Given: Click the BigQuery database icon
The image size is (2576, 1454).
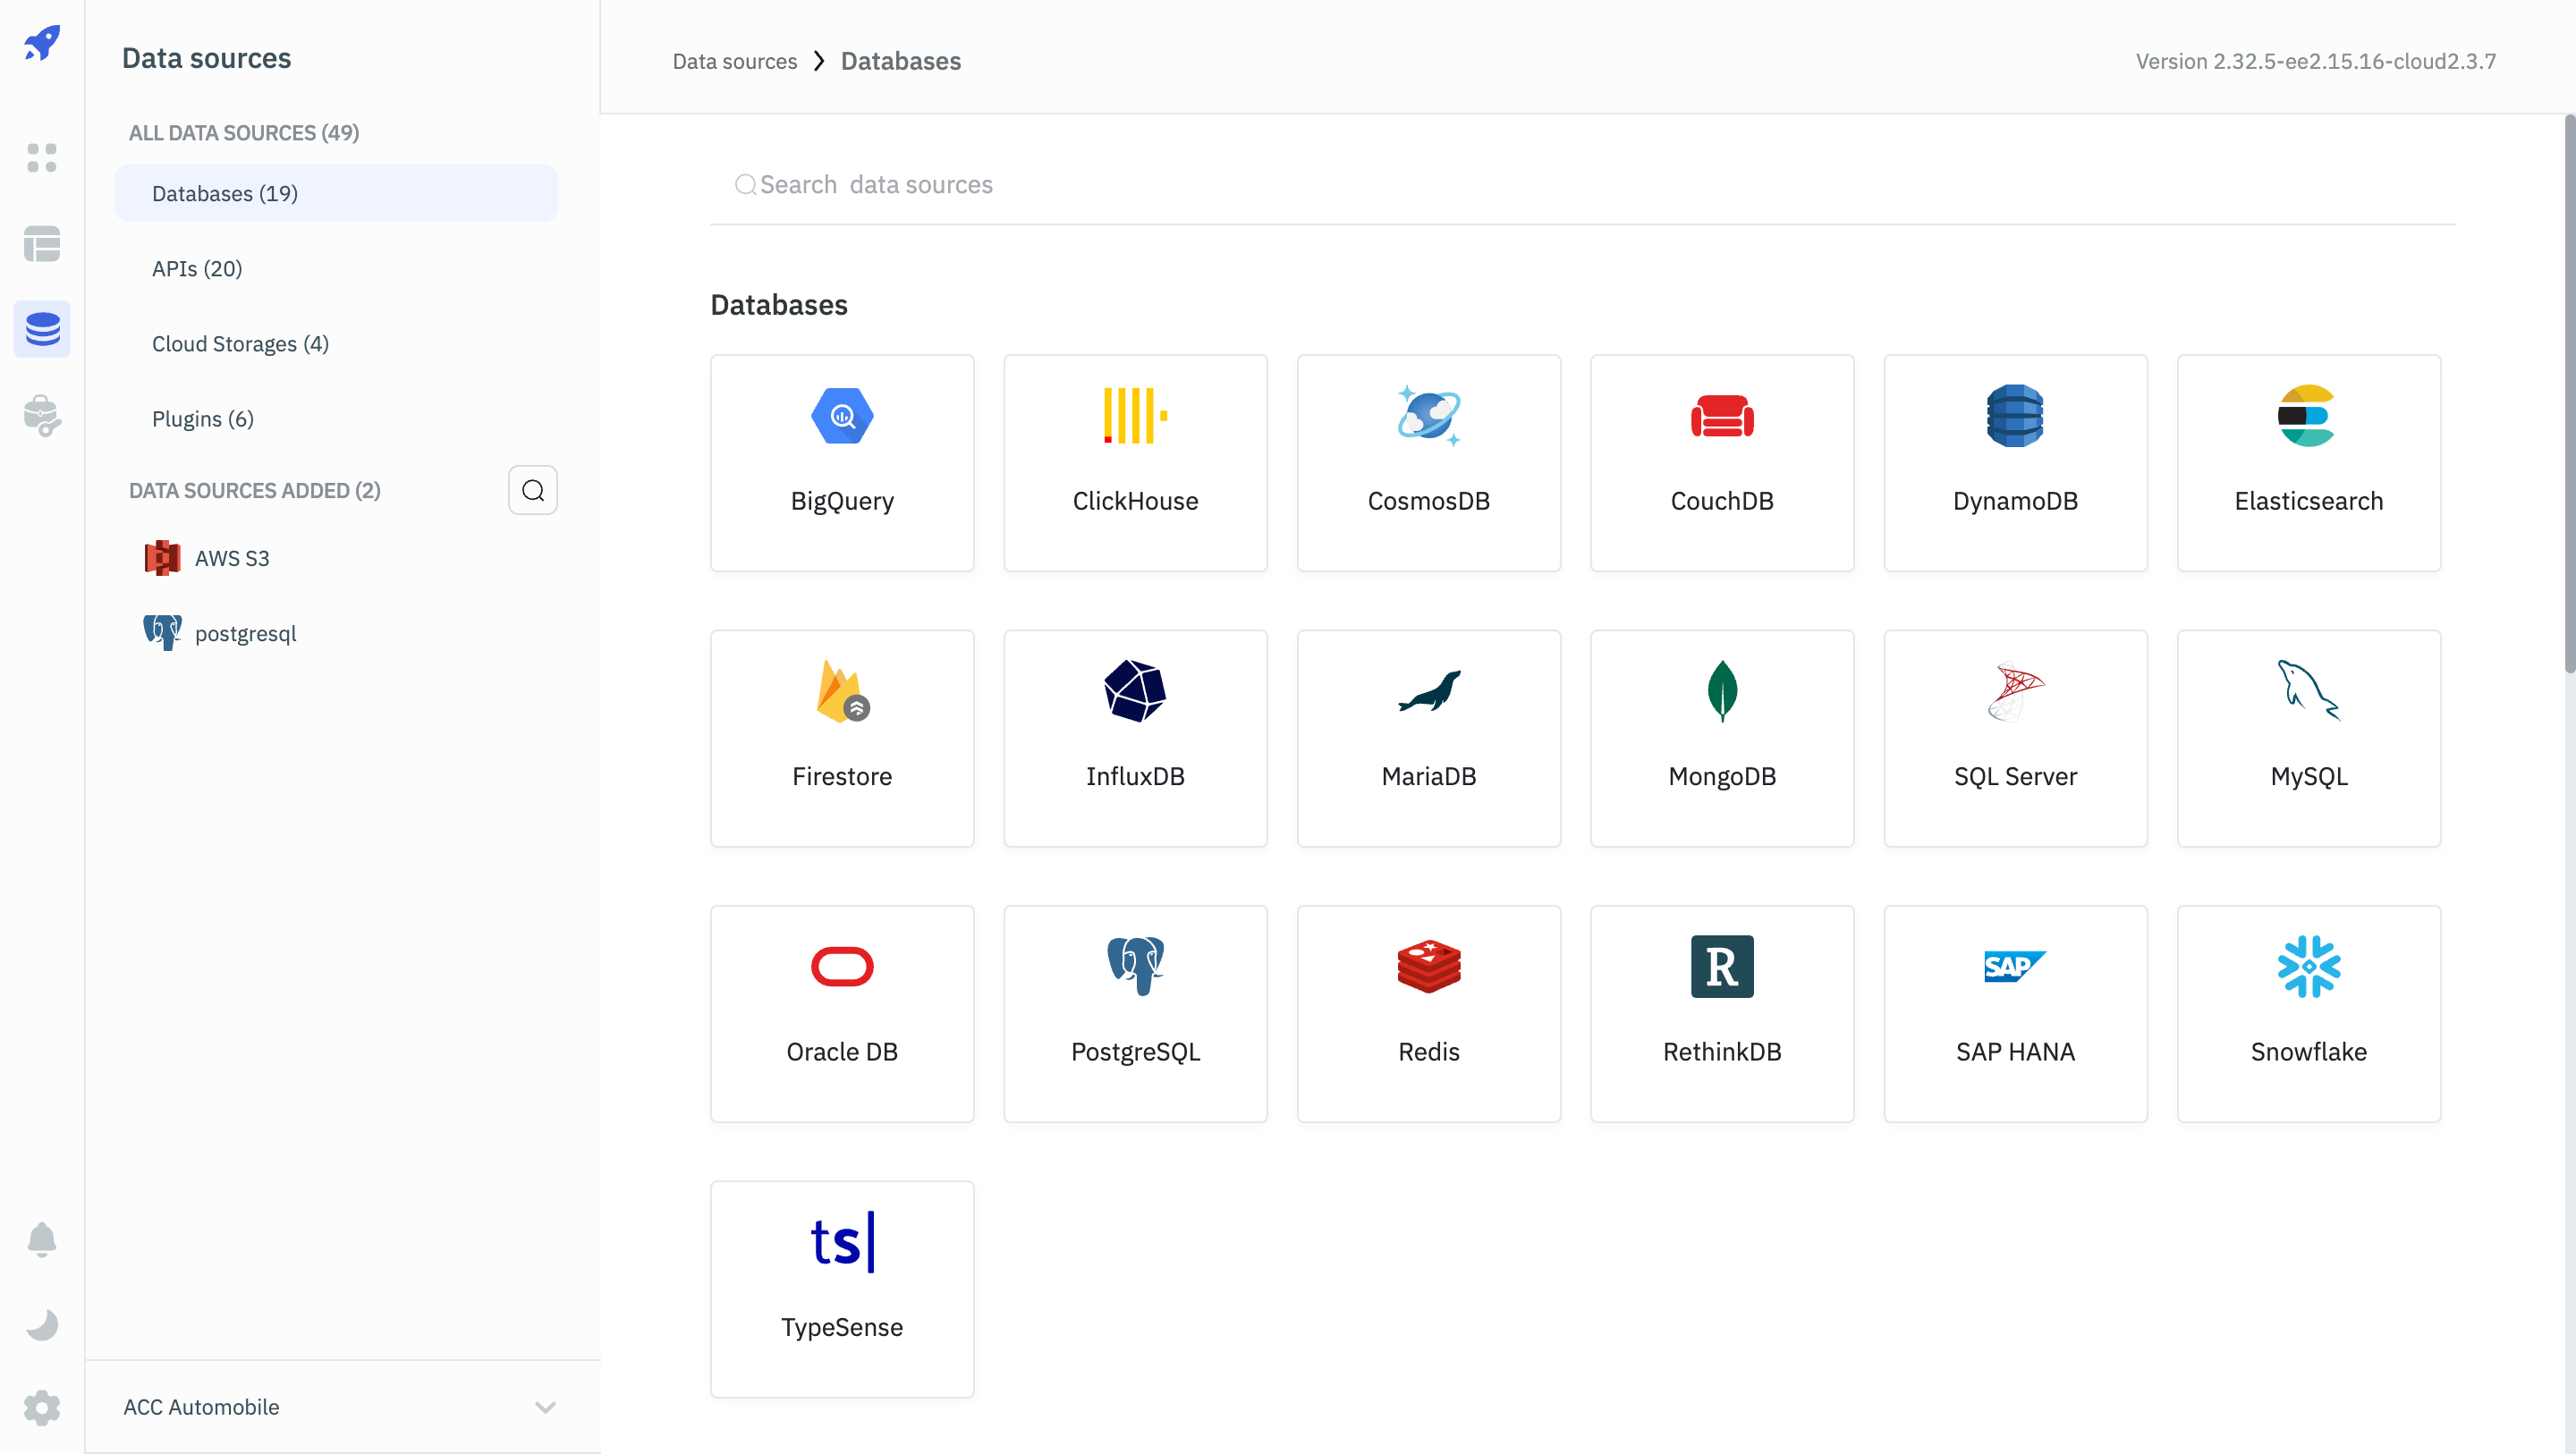Looking at the screenshot, I should click(843, 416).
